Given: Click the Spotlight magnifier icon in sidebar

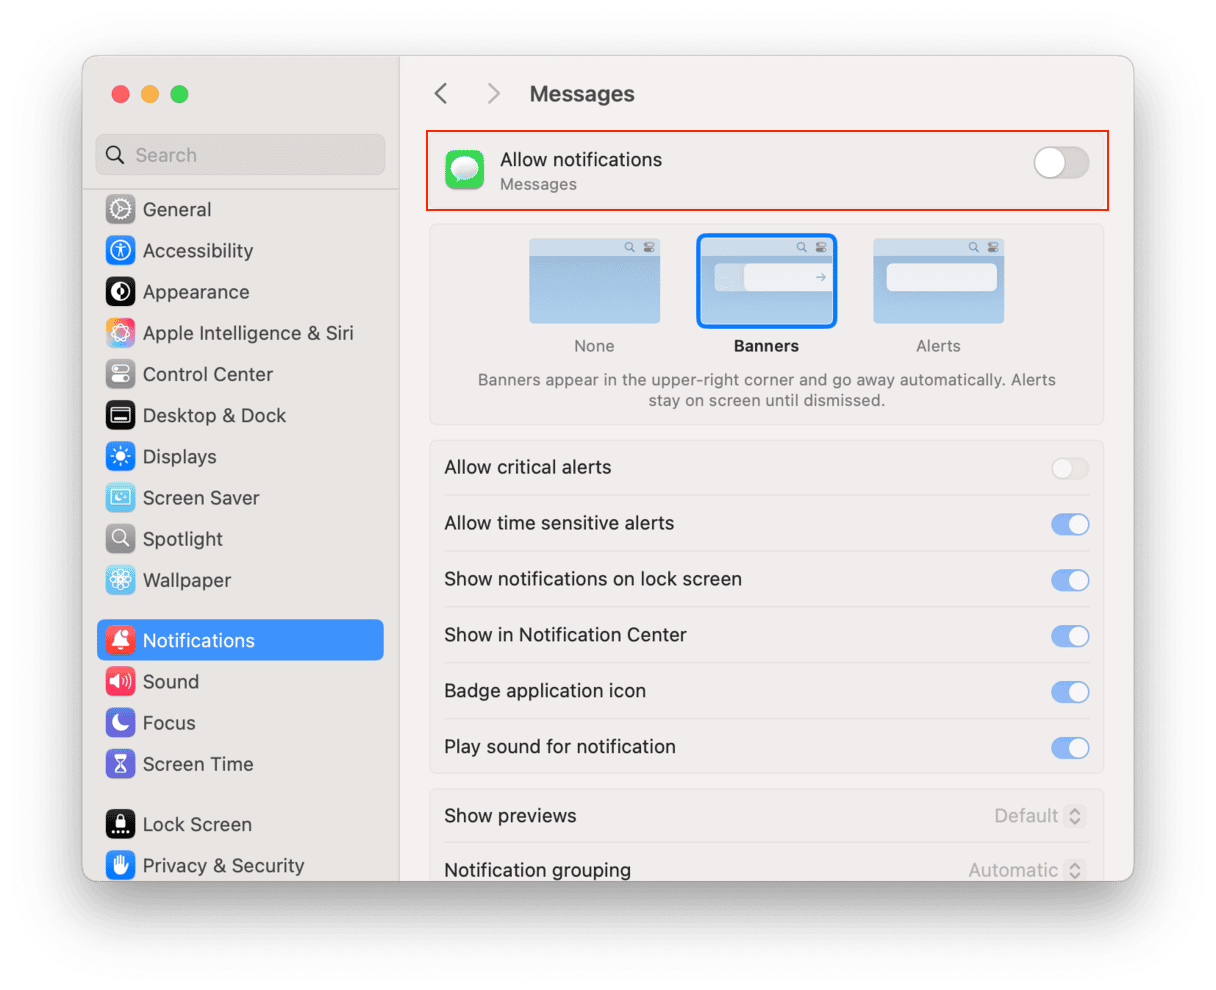Looking at the screenshot, I should [x=120, y=538].
